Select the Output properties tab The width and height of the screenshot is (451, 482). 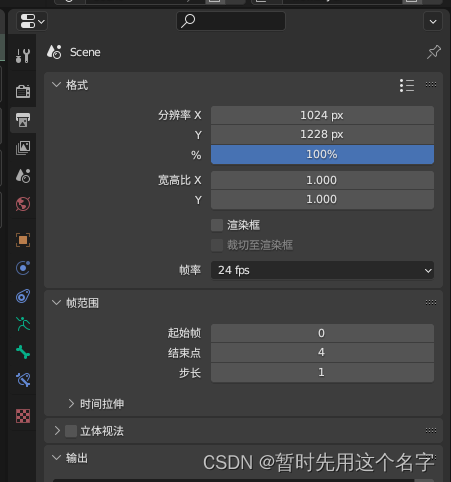23,120
